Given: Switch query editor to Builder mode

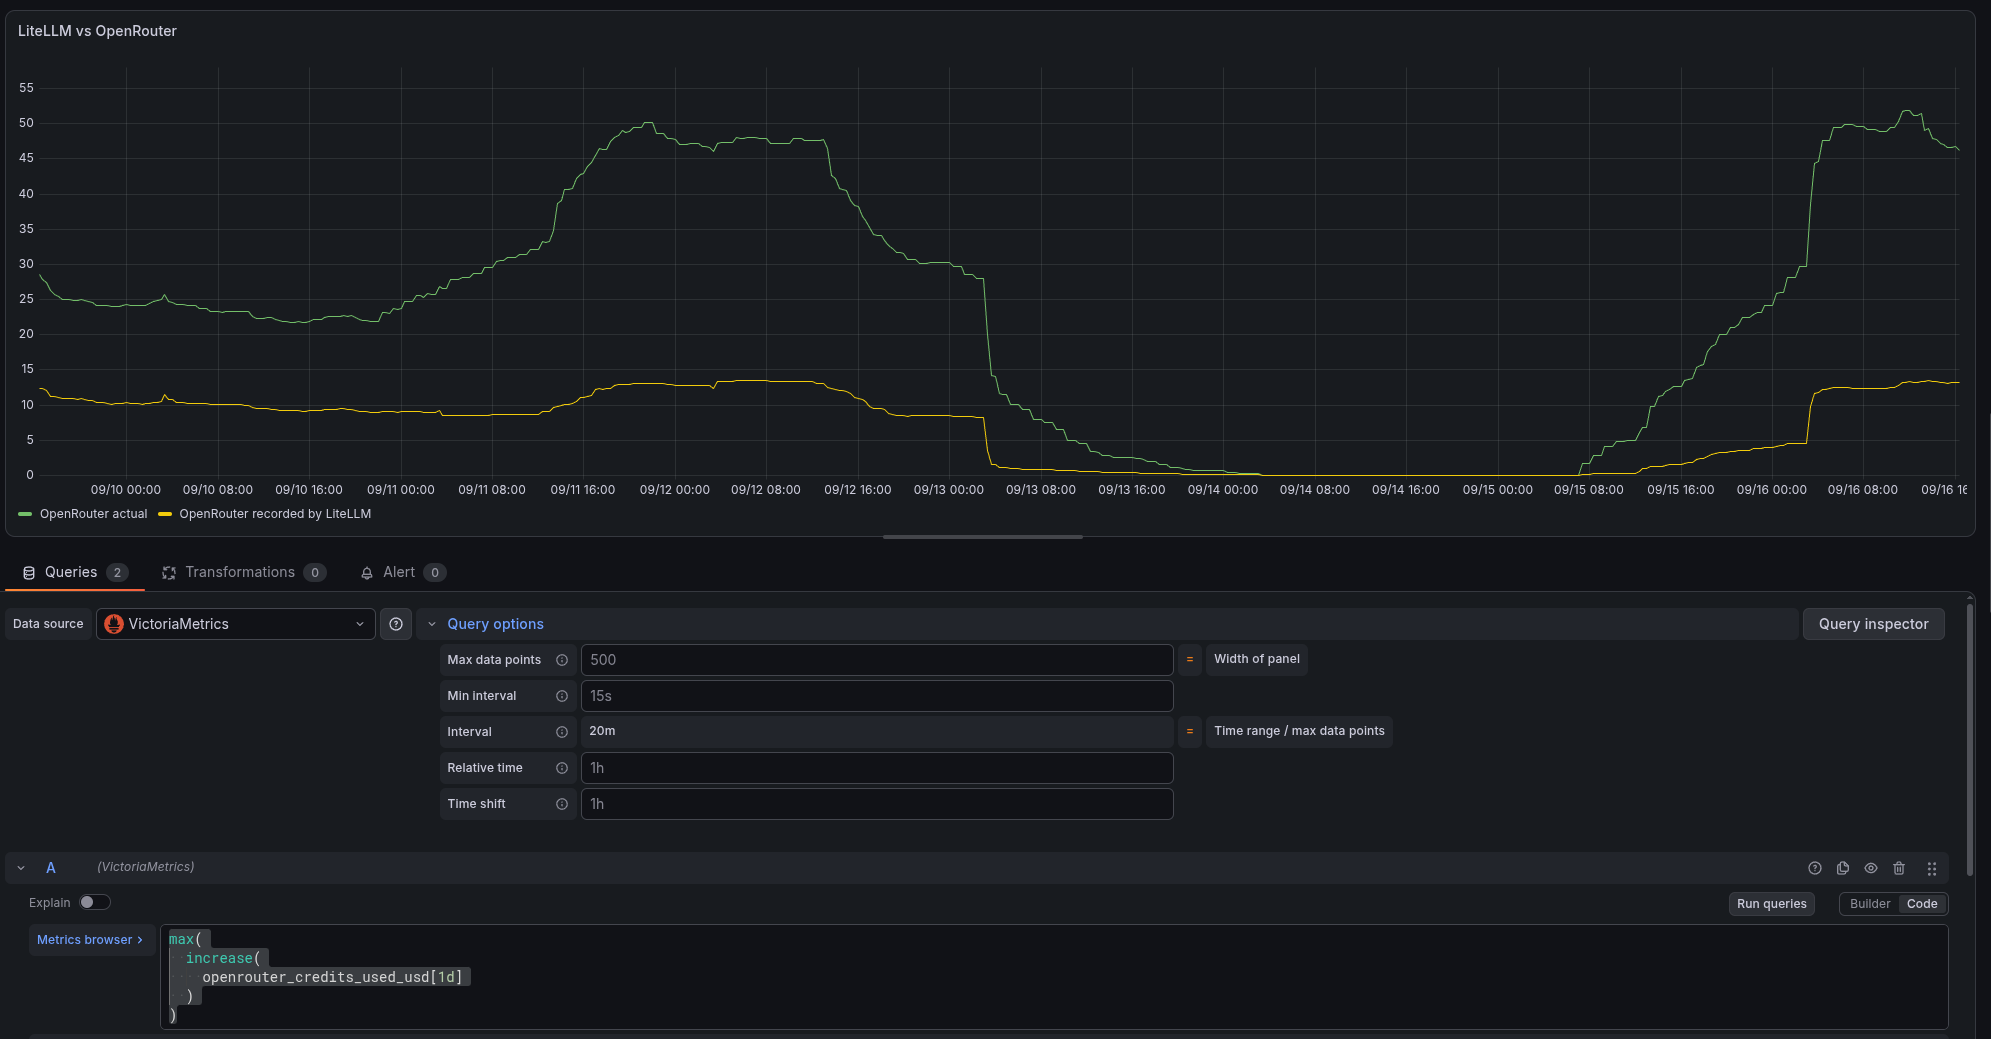Looking at the screenshot, I should [1870, 904].
